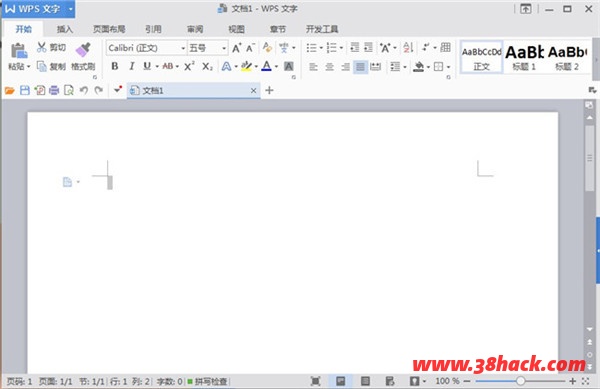600x389 pixels.
Task: Apply superscript X² formatting
Action: (x=189, y=67)
